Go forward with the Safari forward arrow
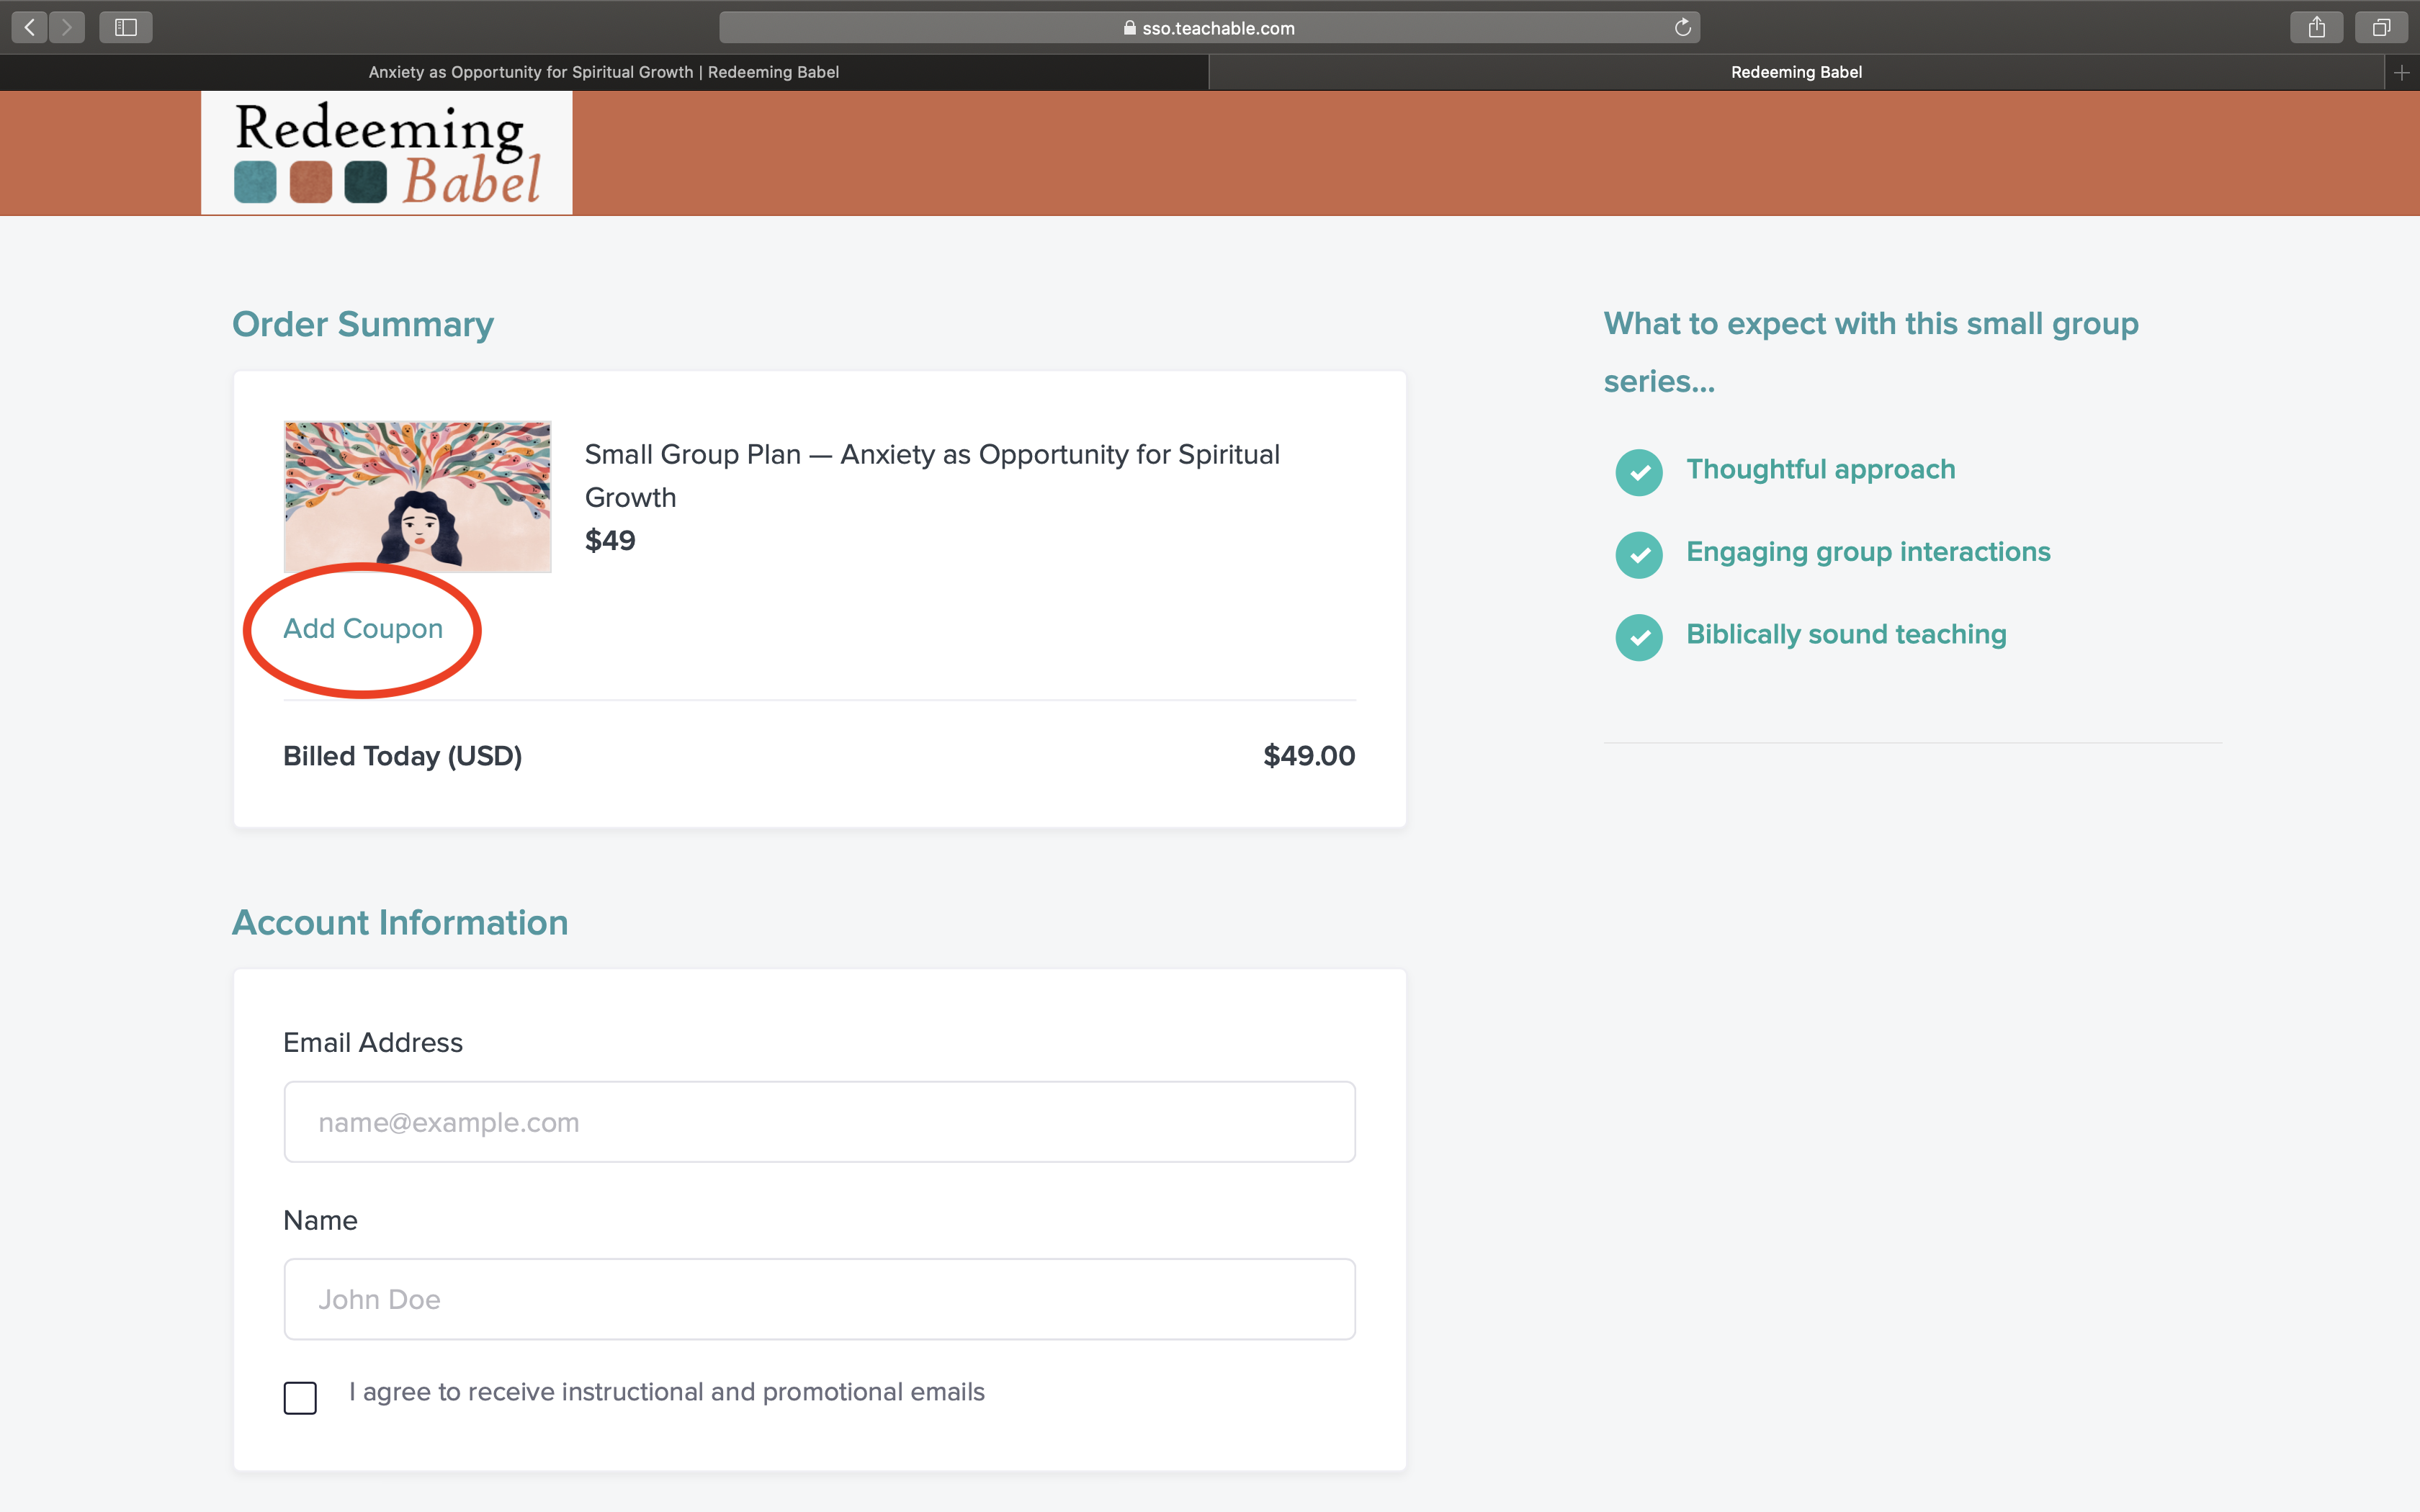 click(67, 27)
